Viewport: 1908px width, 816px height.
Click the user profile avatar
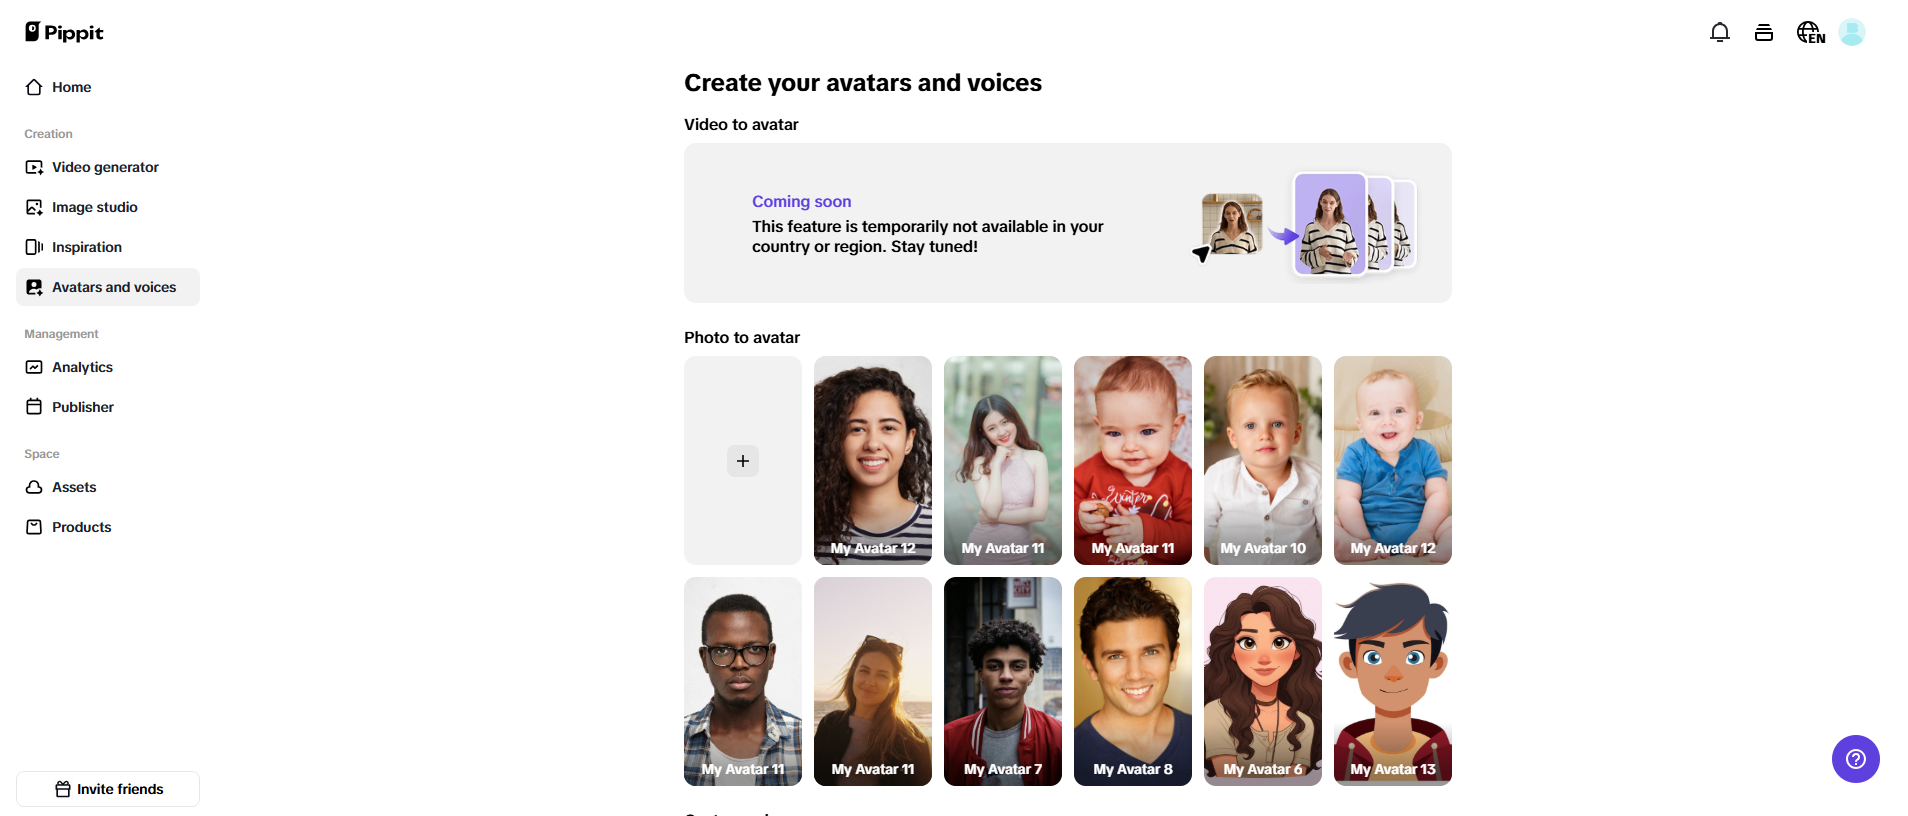[1851, 33]
